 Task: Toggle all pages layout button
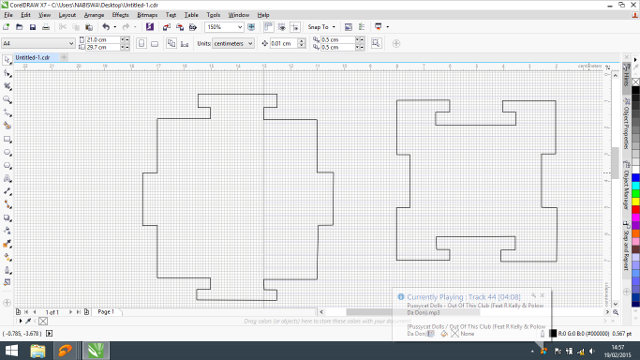coord(171,43)
